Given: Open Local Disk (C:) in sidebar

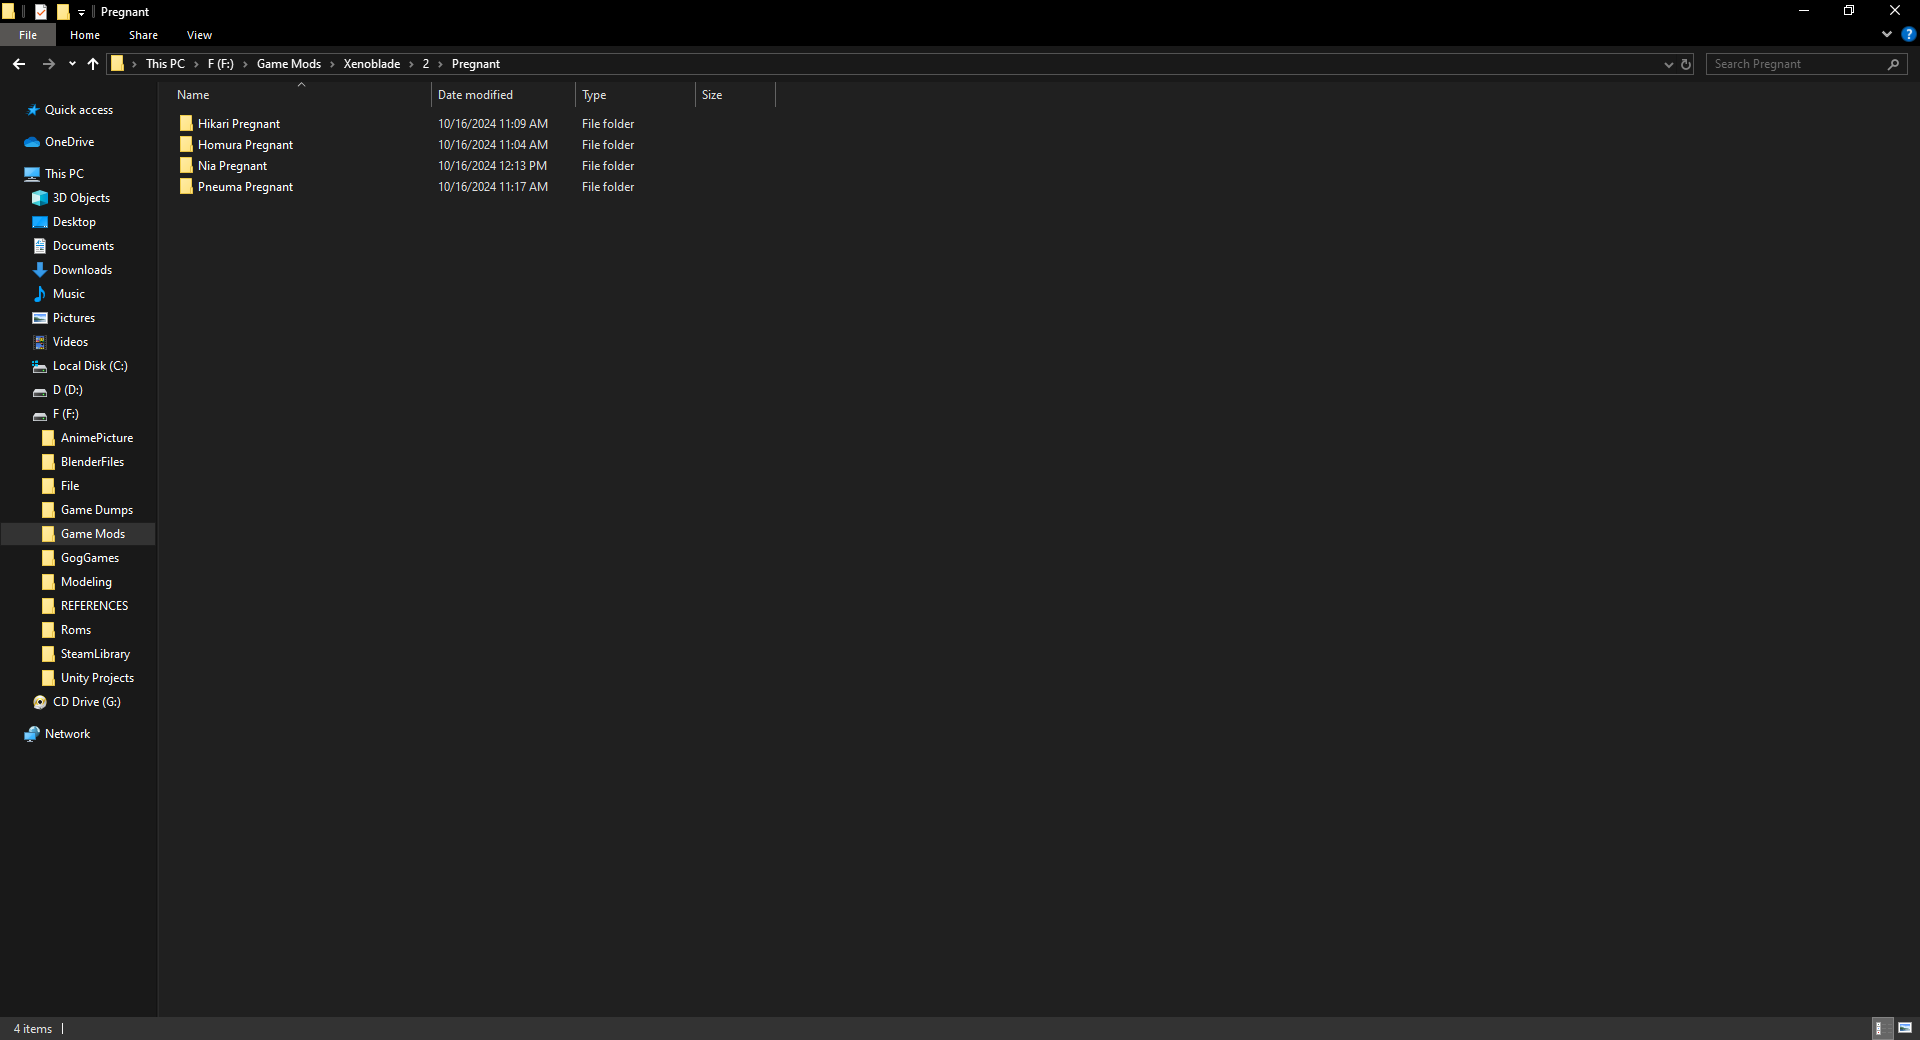Looking at the screenshot, I should tap(90, 366).
